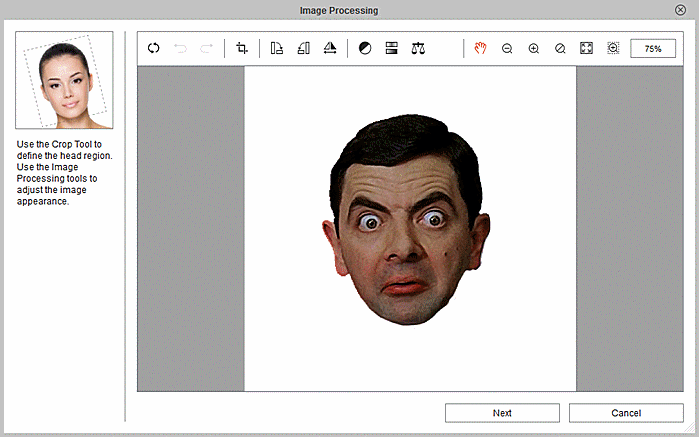This screenshot has width=699, height=437.
Task: Mirror the image with flip icon
Action: click(330, 48)
